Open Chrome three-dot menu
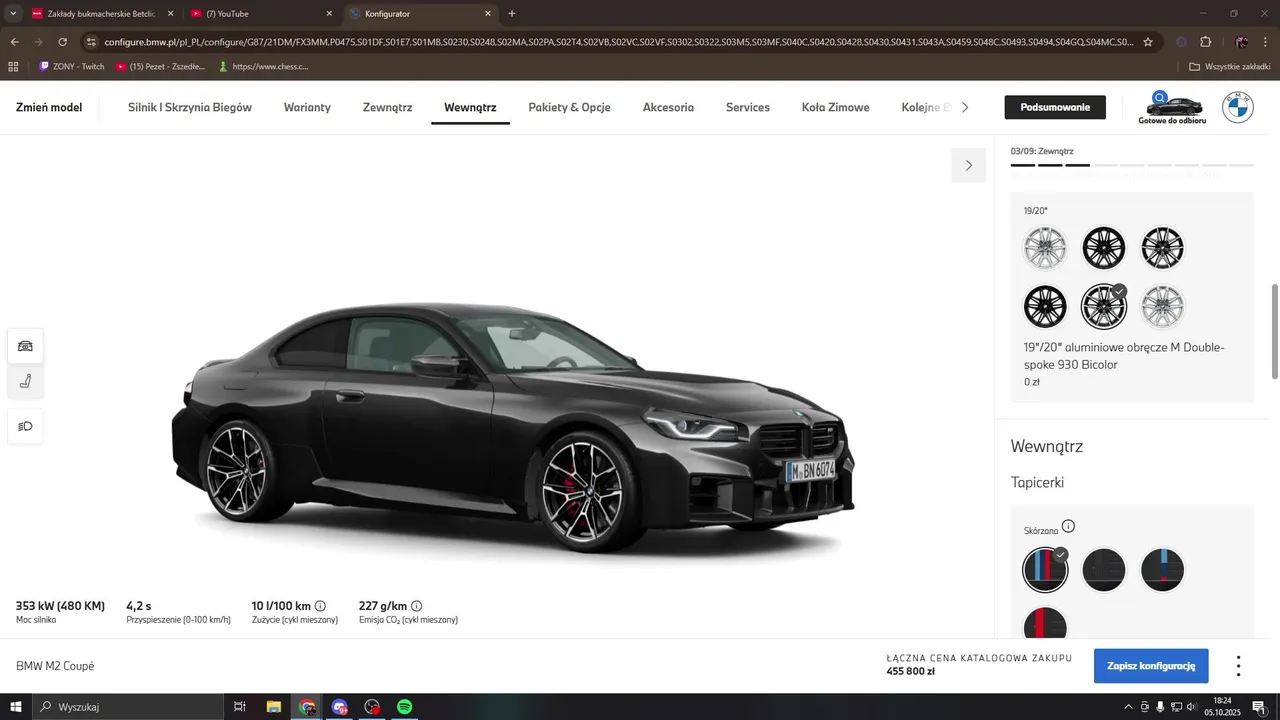 pos(1266,42)
